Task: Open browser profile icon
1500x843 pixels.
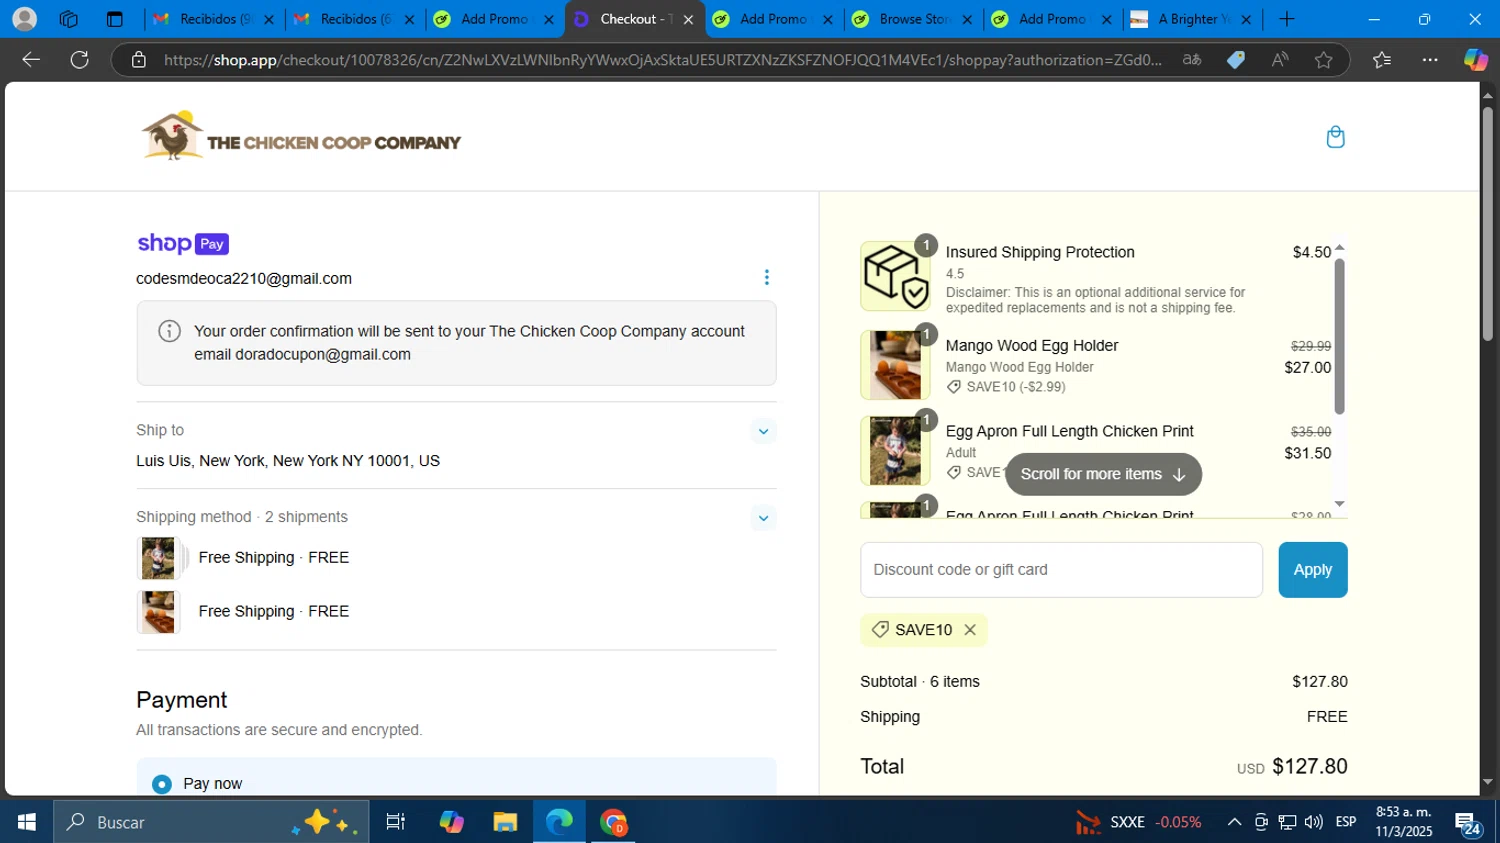Action: coord(25,19)
